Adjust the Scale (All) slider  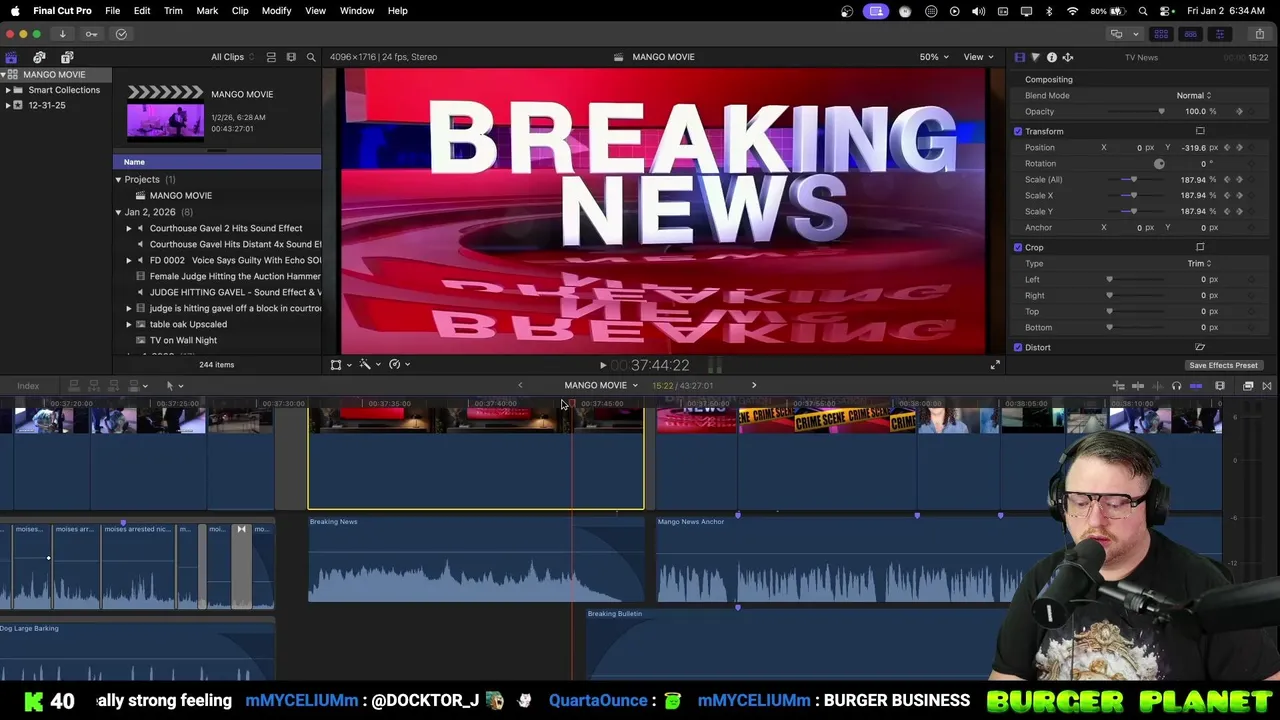click(x=1133, y=180)
